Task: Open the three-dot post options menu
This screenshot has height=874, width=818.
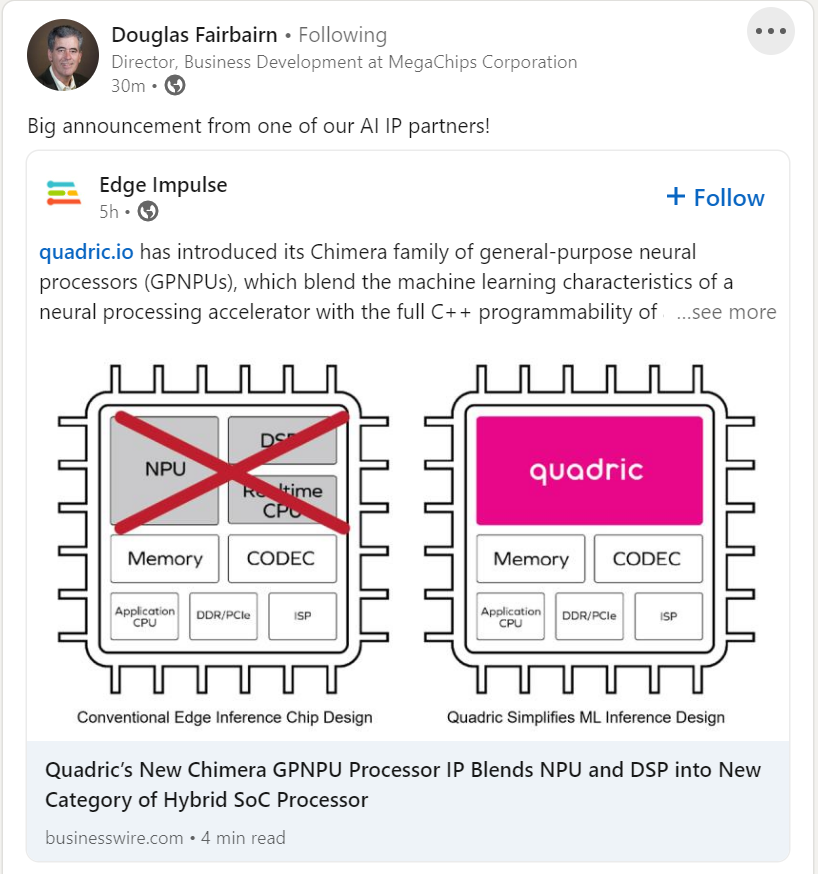Action: click(x=771, y=31)
